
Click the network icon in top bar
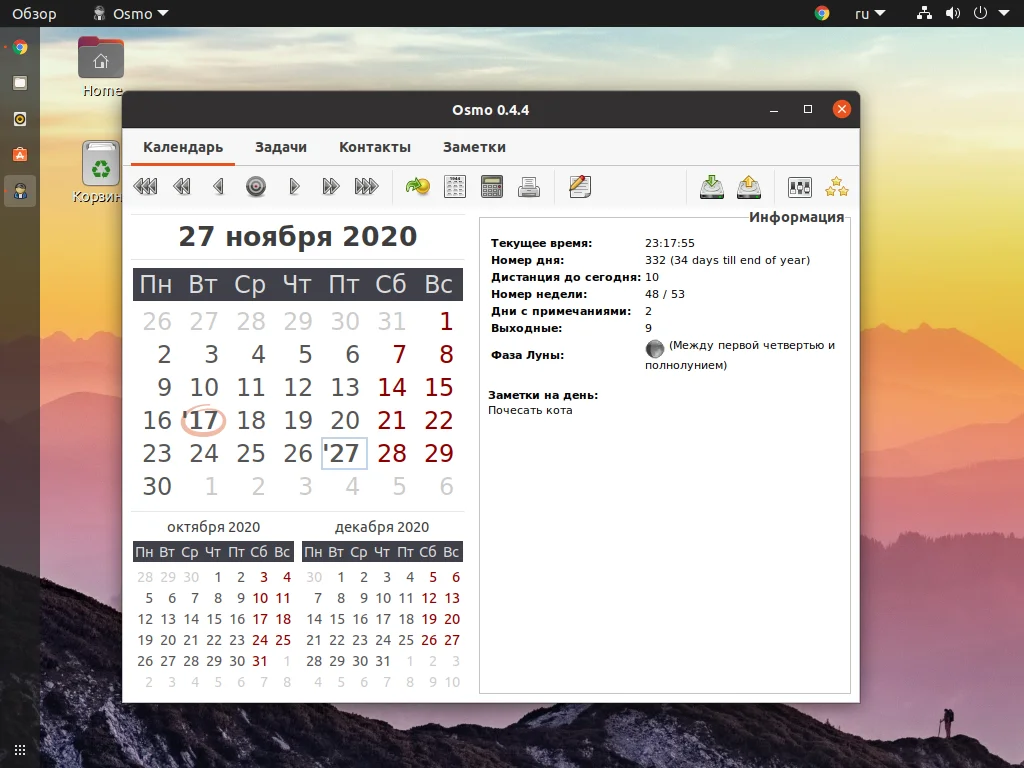point(924,13)
